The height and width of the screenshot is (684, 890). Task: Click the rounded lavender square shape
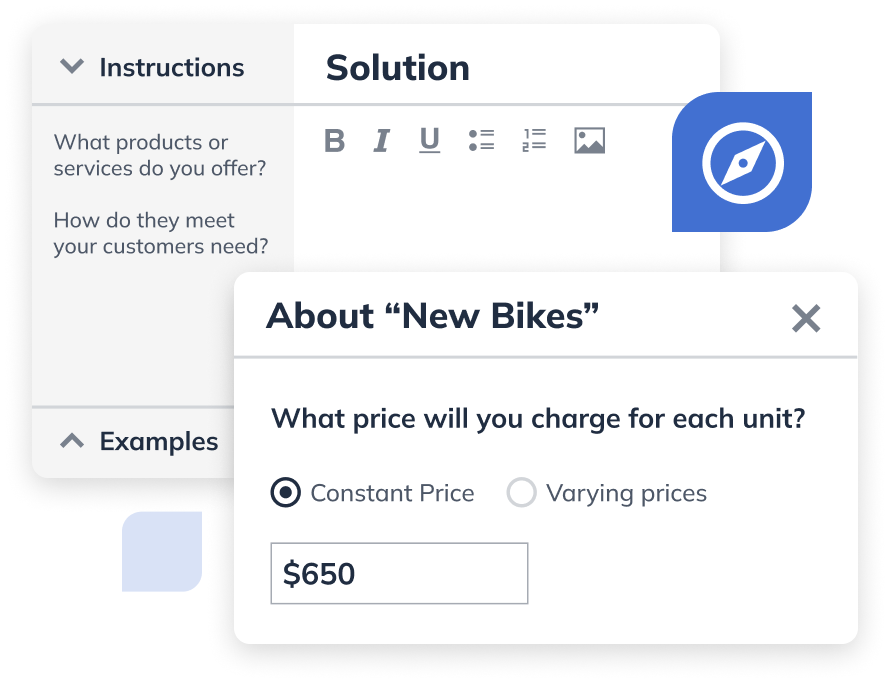point(161,551)
